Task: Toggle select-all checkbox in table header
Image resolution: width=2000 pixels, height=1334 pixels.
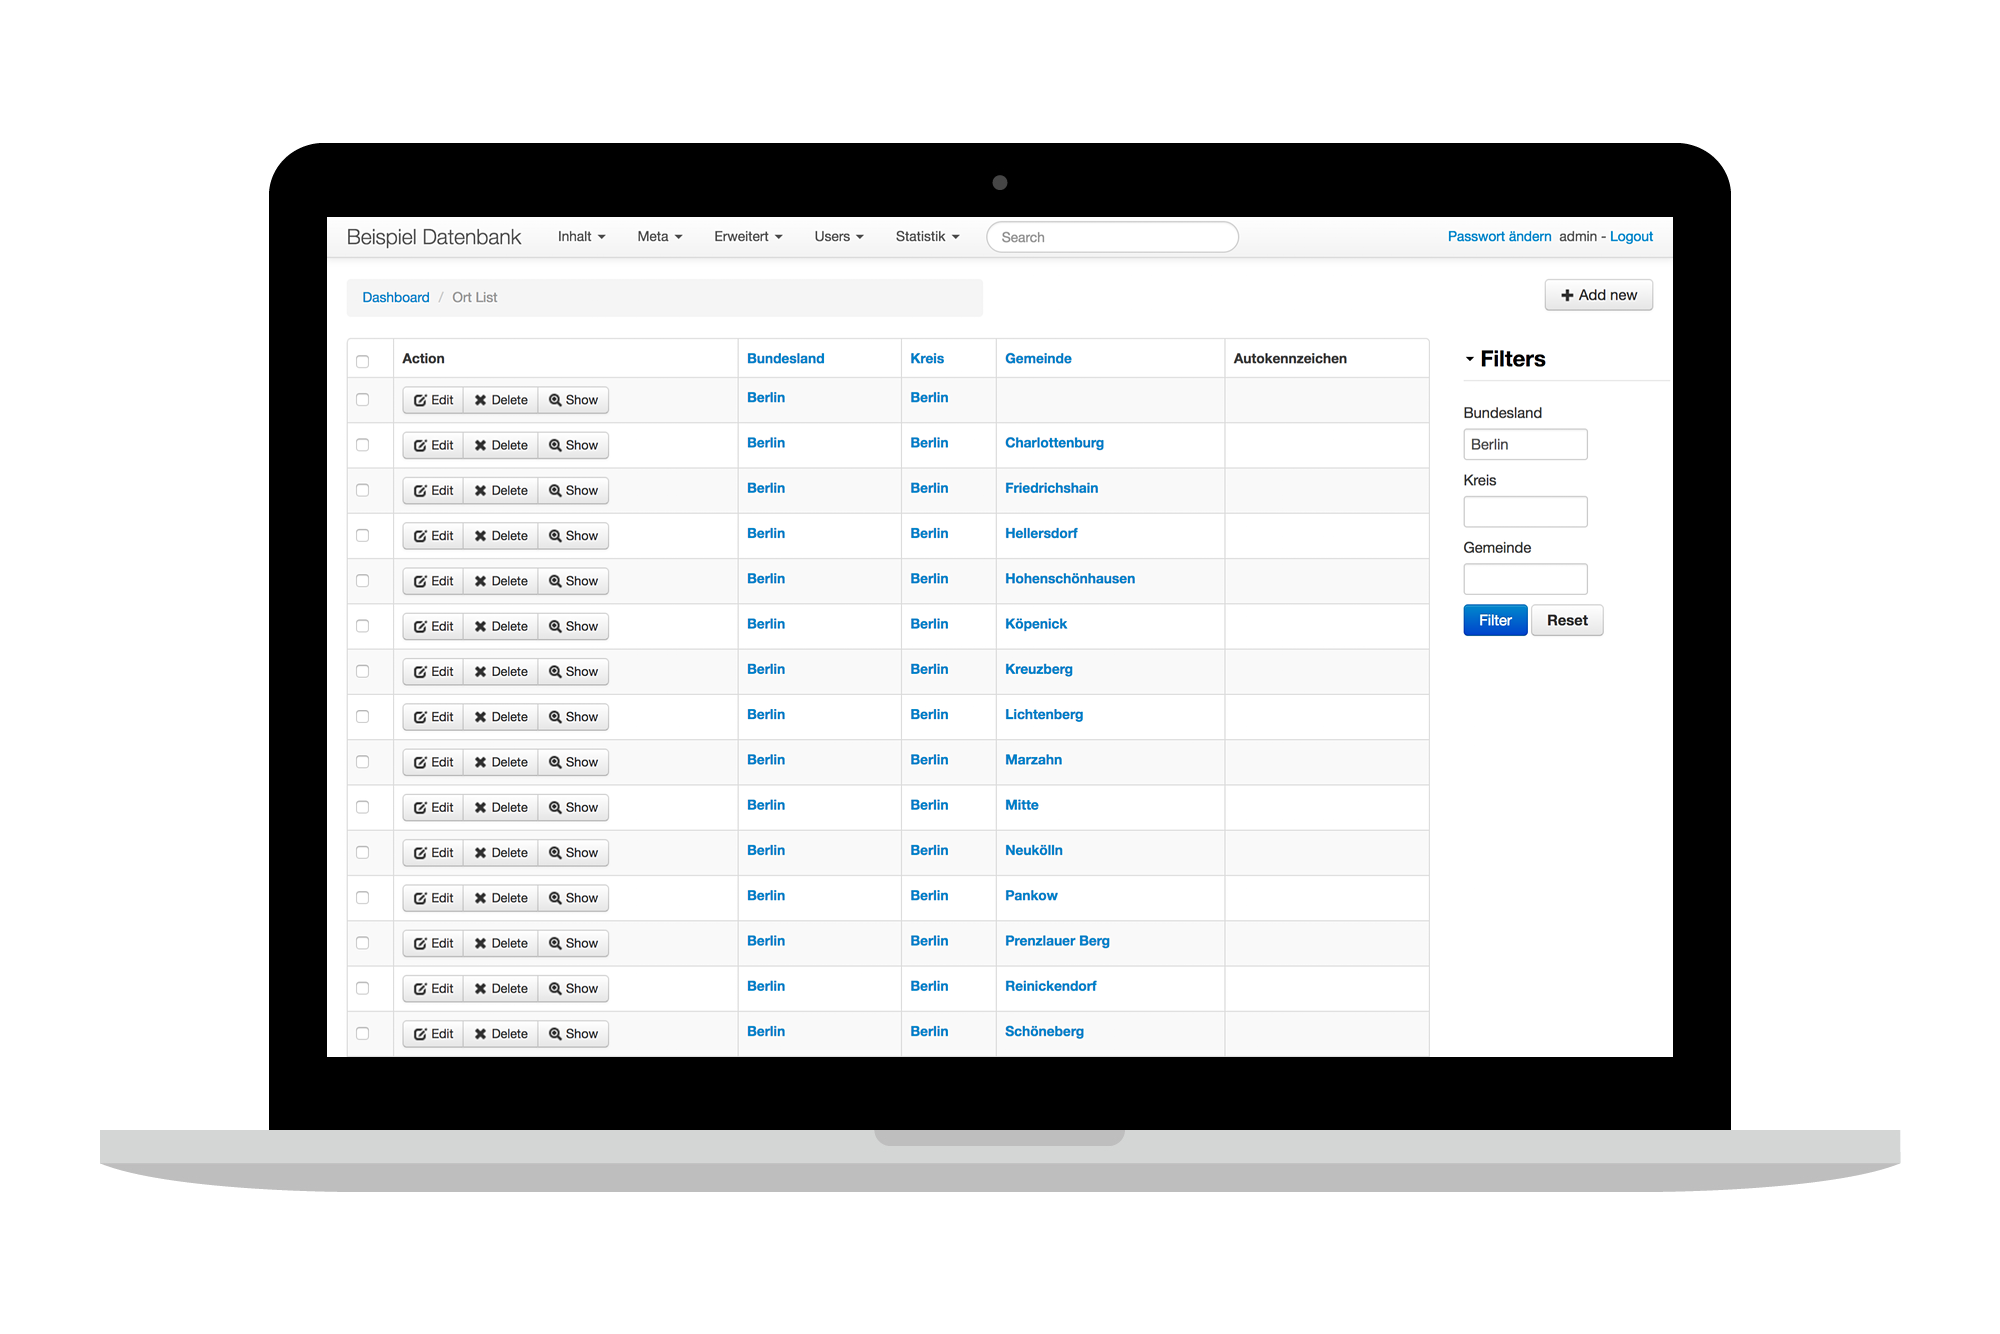Action: coord(363,361)
